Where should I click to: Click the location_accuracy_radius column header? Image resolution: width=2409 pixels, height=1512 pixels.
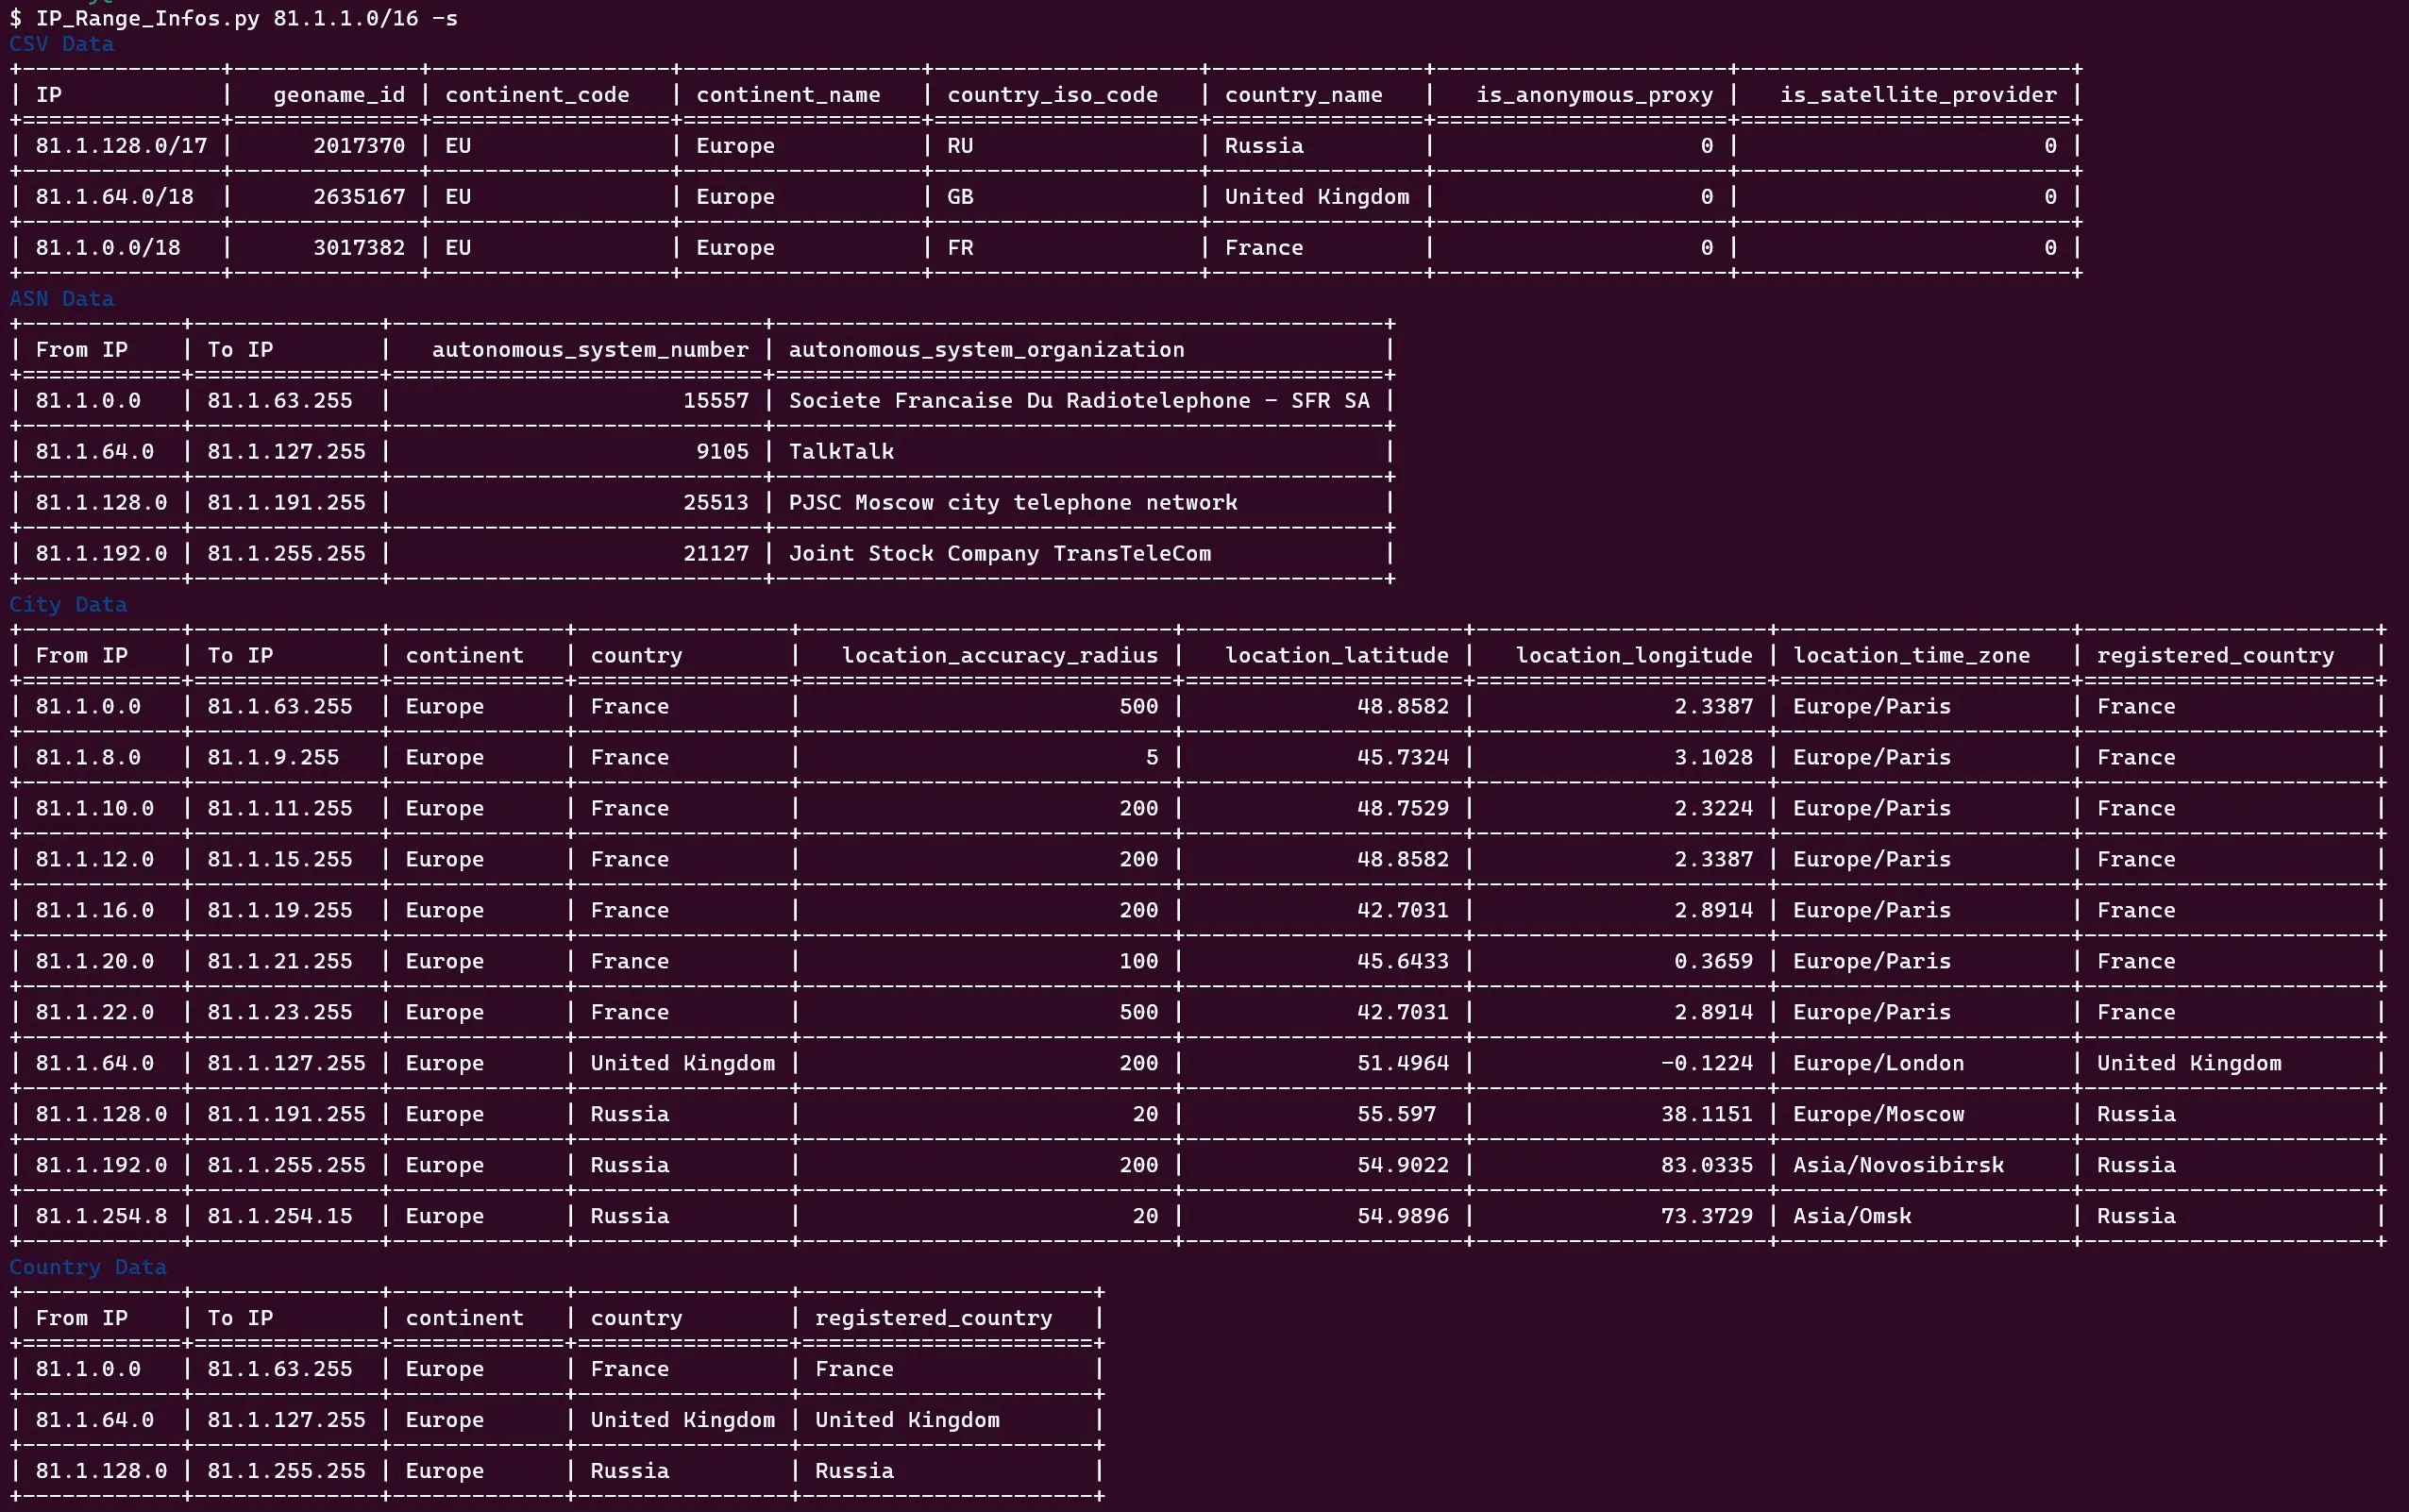[x=1000, y=656]
